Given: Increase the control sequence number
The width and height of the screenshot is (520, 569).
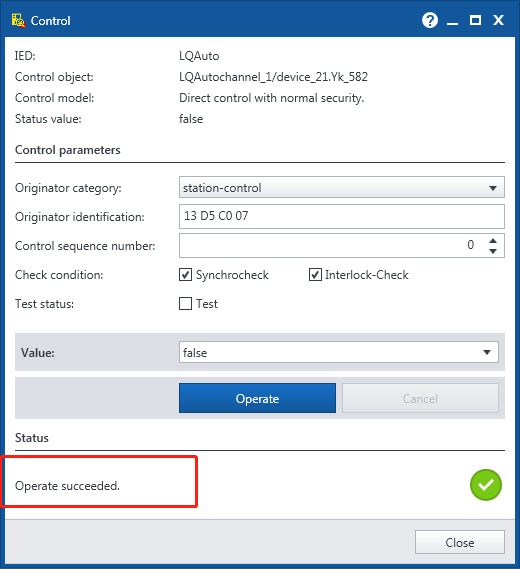Looking at the screenshot, I should pos(492,241).
